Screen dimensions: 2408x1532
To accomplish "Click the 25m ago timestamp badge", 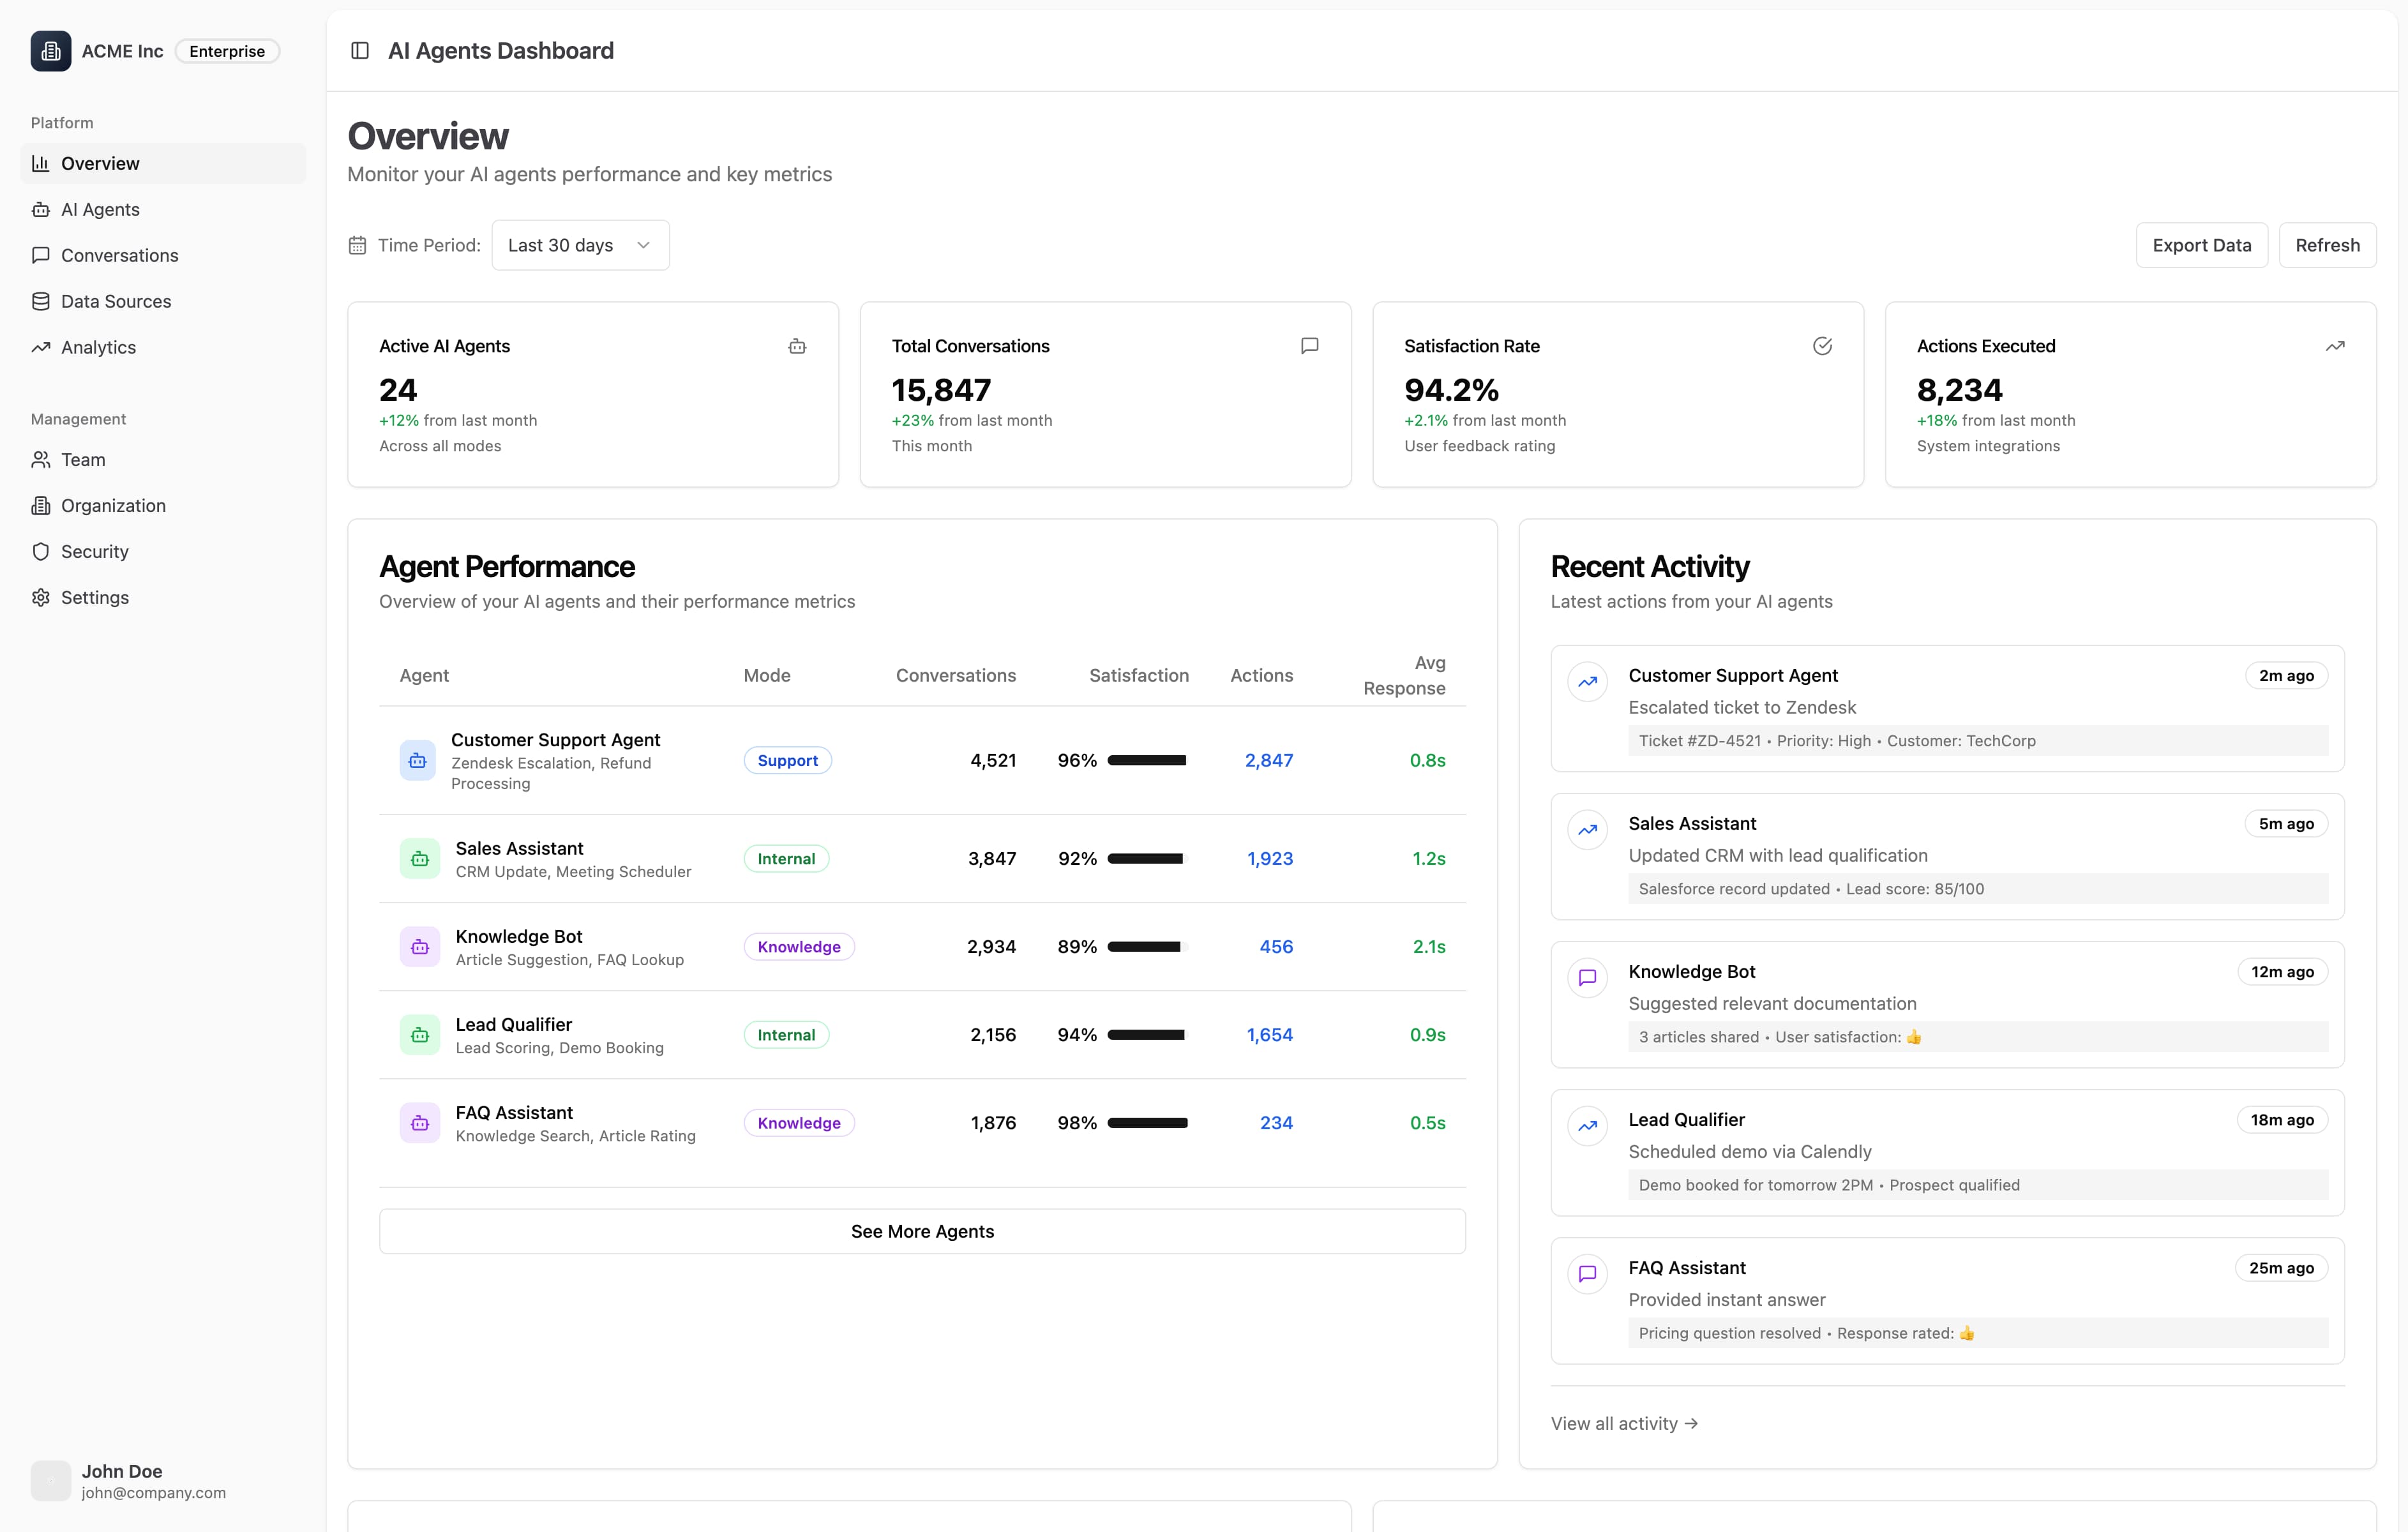I will click(x=2281, y=1268).
